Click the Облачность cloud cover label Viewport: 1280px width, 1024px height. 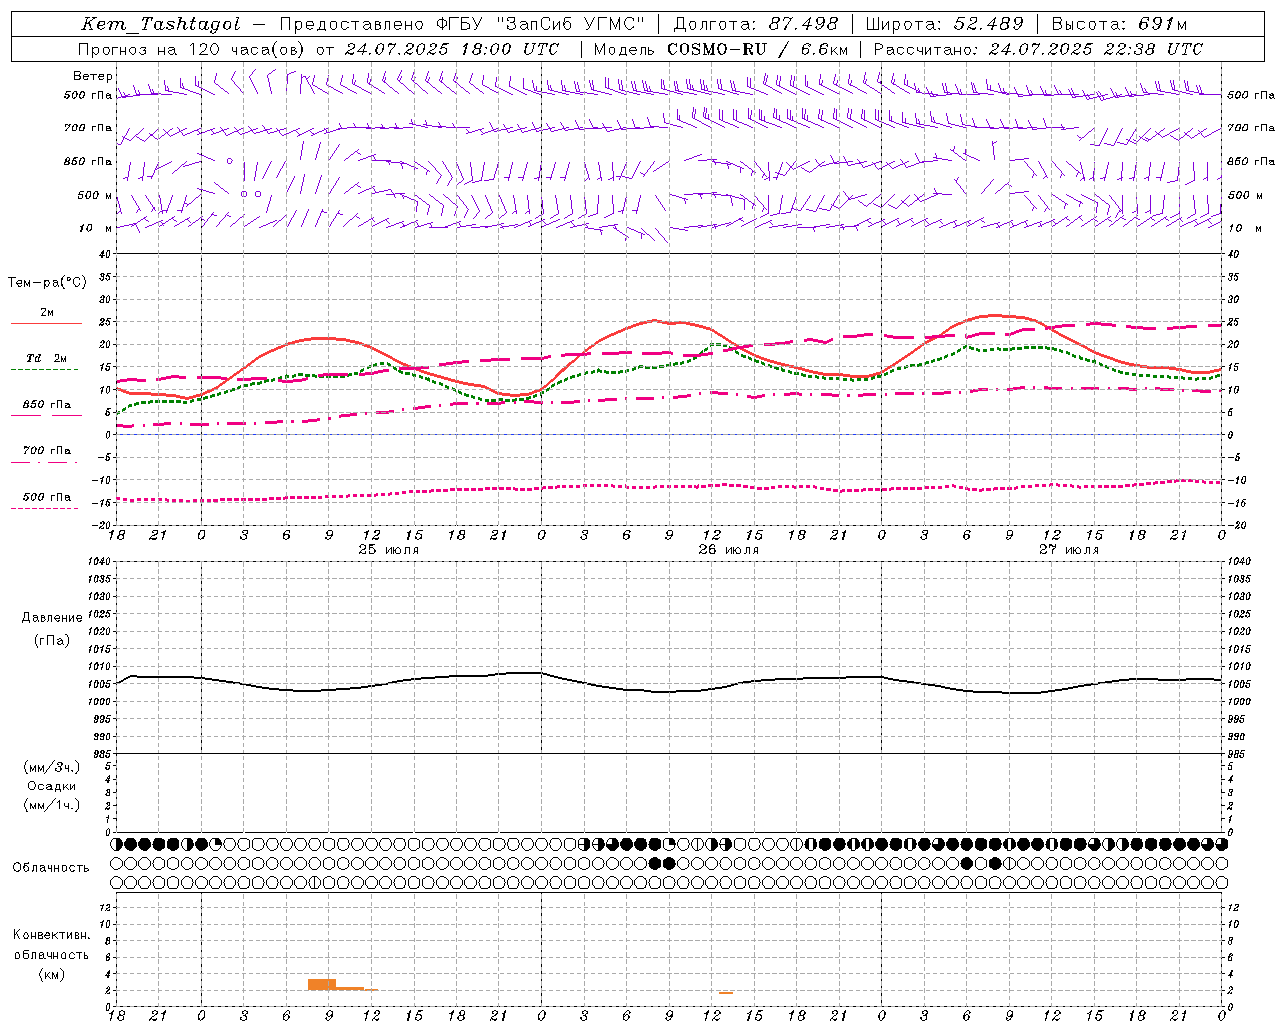point(51,868)
